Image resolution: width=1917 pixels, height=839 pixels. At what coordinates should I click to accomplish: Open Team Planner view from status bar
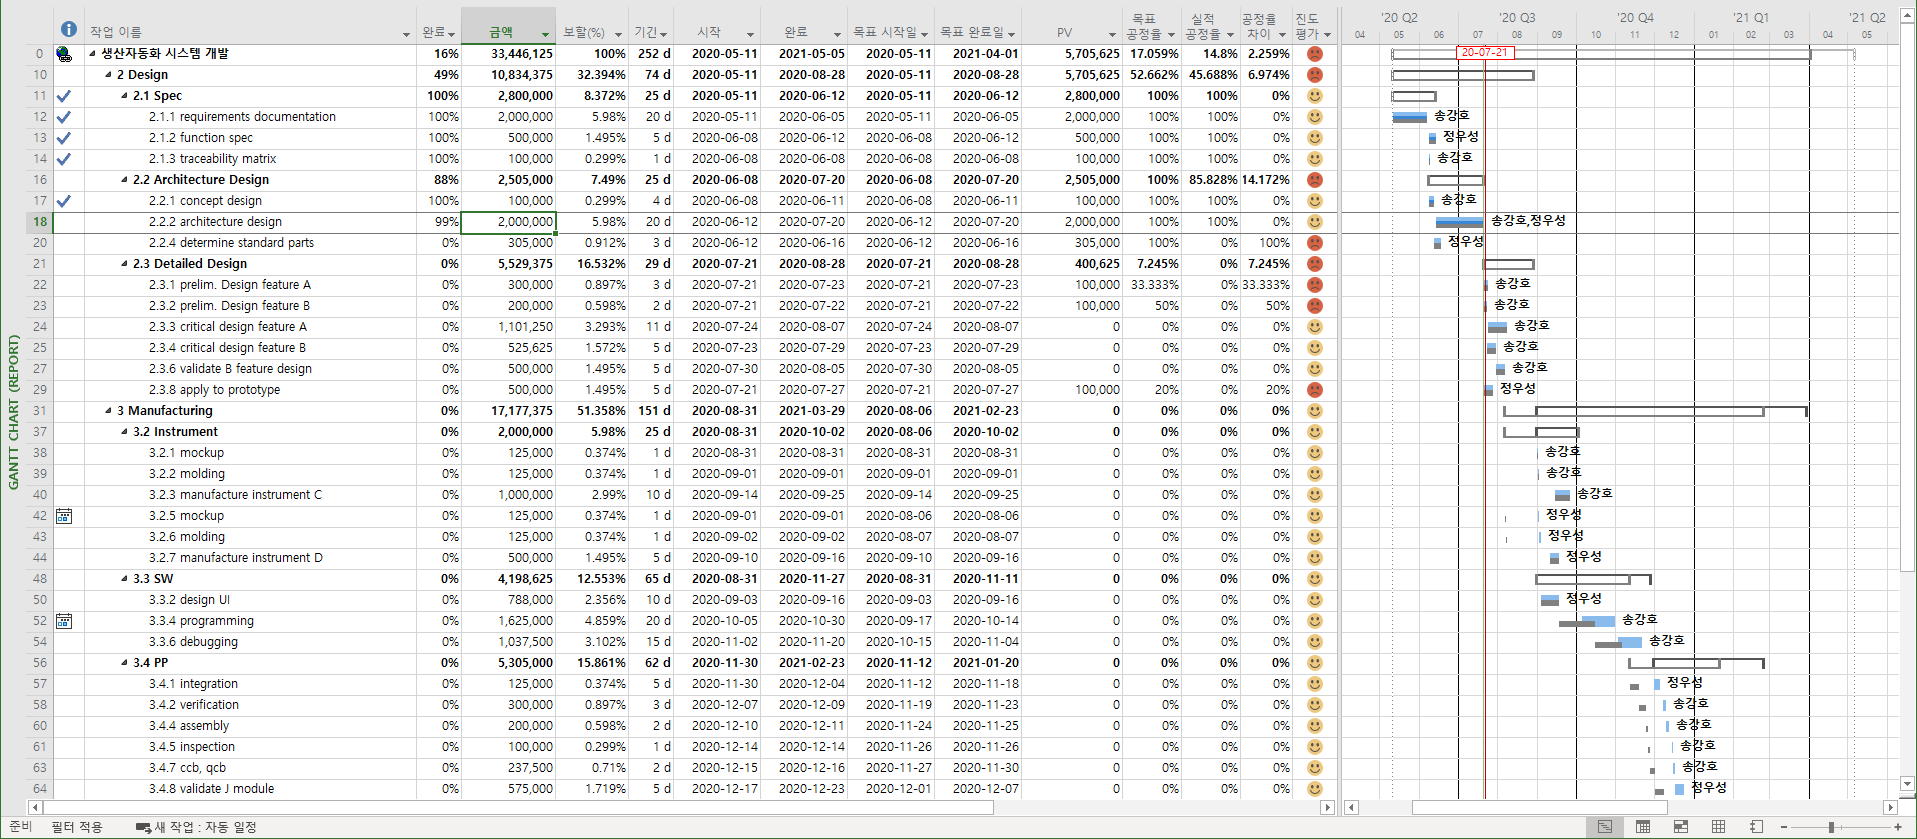pyautogui.click(x=1680, y=827)
